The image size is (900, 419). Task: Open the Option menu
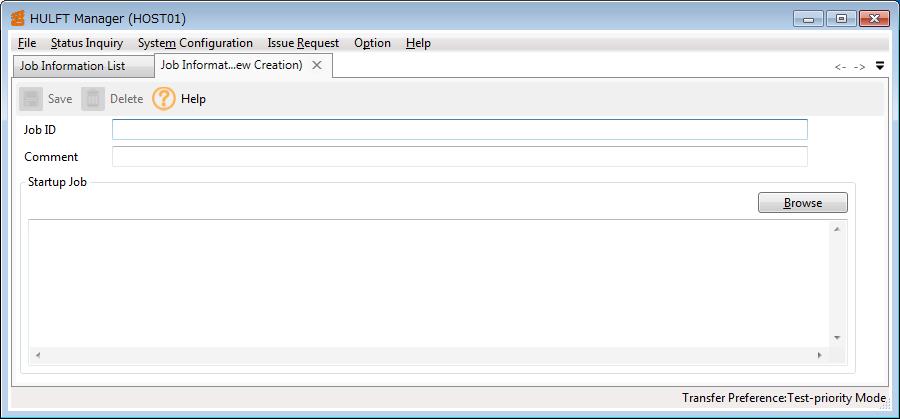(372, 43)
